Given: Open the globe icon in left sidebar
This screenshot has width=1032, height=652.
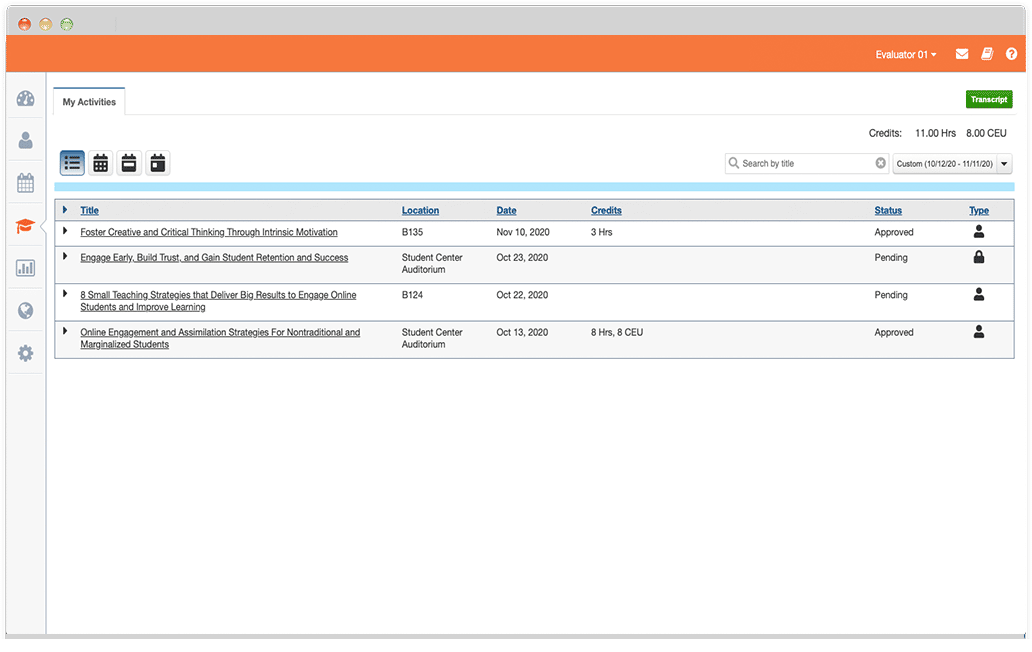Looking at the screenshot, I should click(x=26, y=311).
